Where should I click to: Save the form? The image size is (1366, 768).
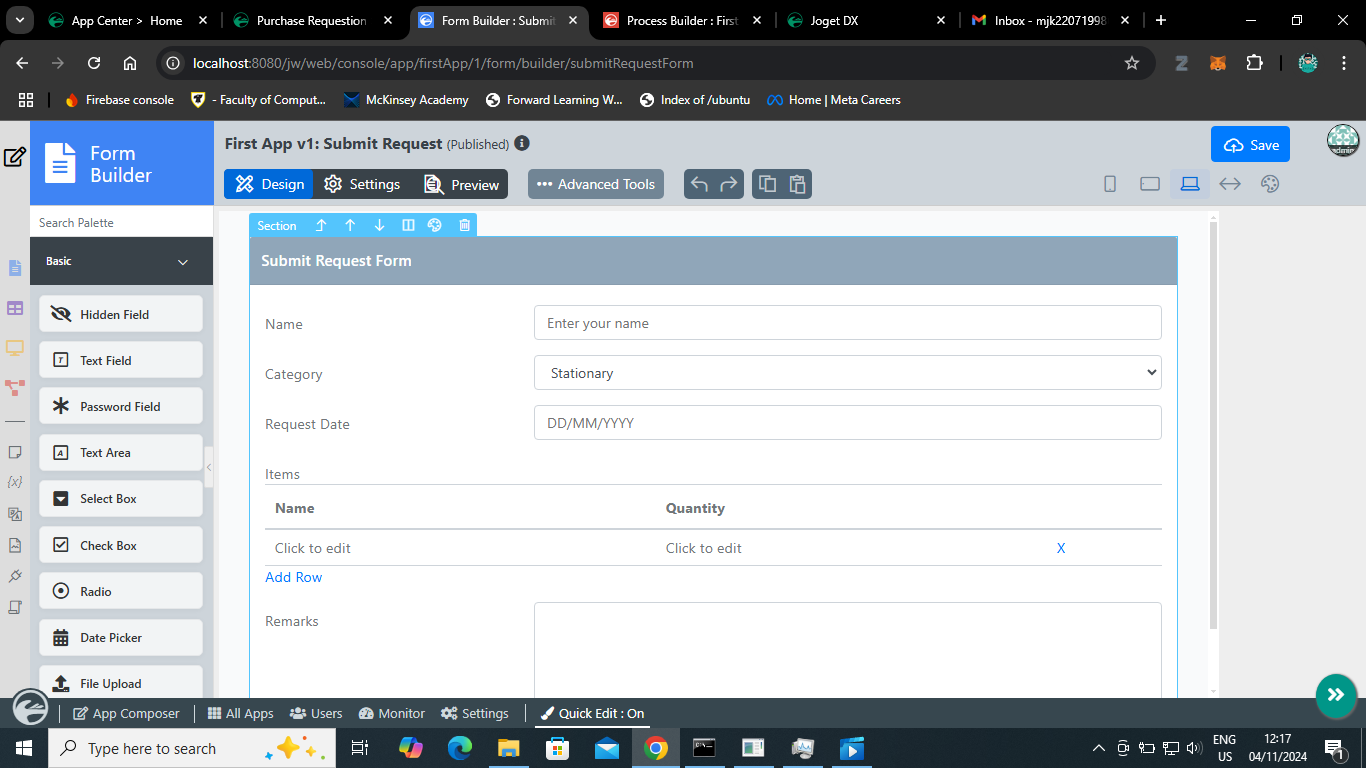coord(1250,144)
